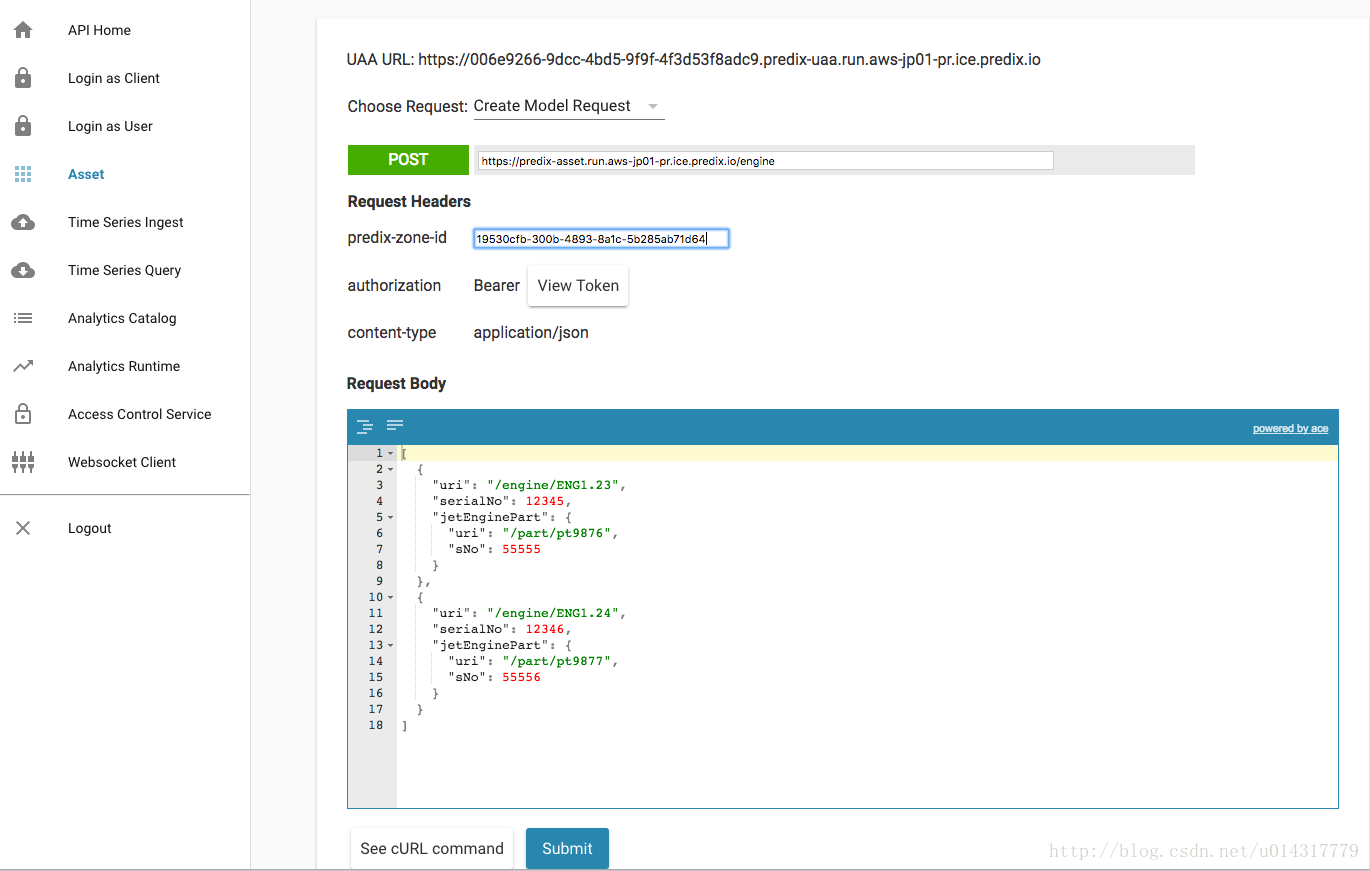
Task: Select Logout in sidebar
Action: tap(90, 528)
